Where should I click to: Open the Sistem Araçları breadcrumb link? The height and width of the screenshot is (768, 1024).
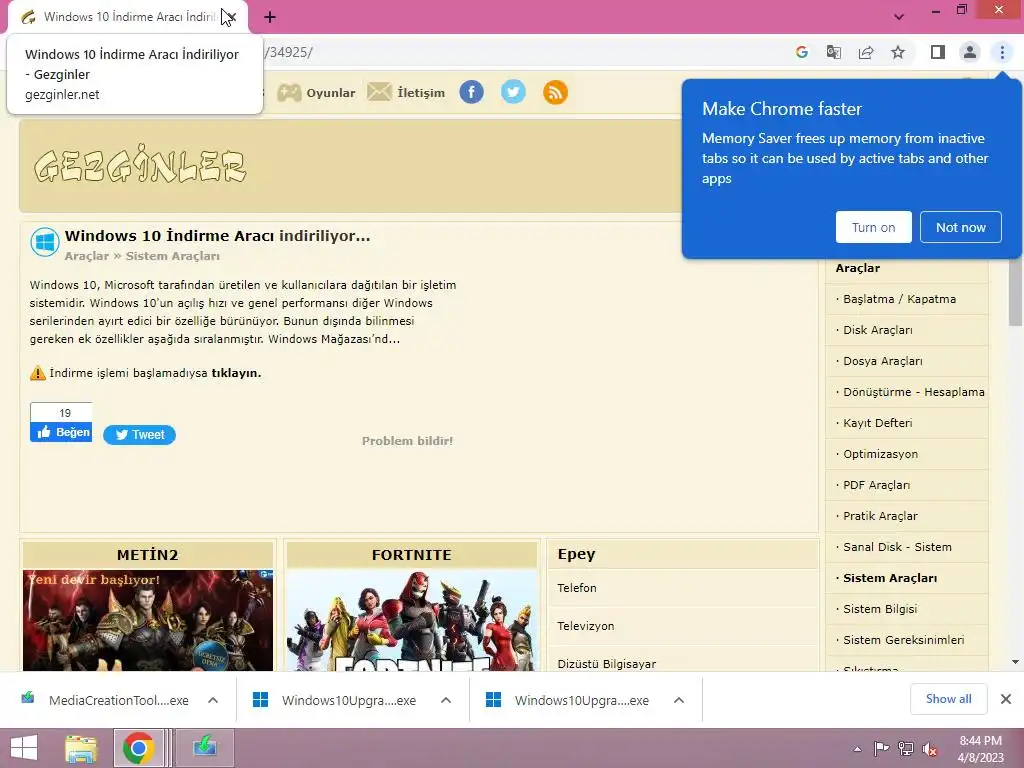click(x=172, y=256)
